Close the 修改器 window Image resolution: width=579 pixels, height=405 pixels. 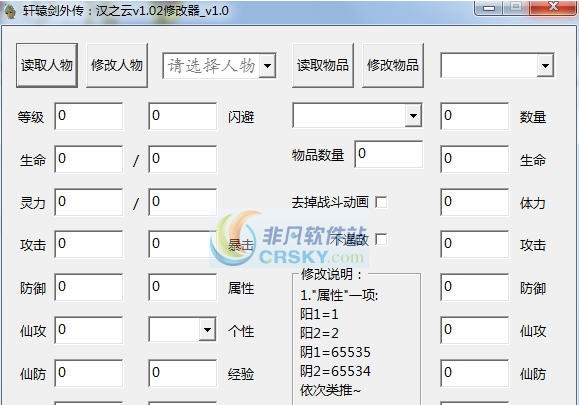pos(553,7)
